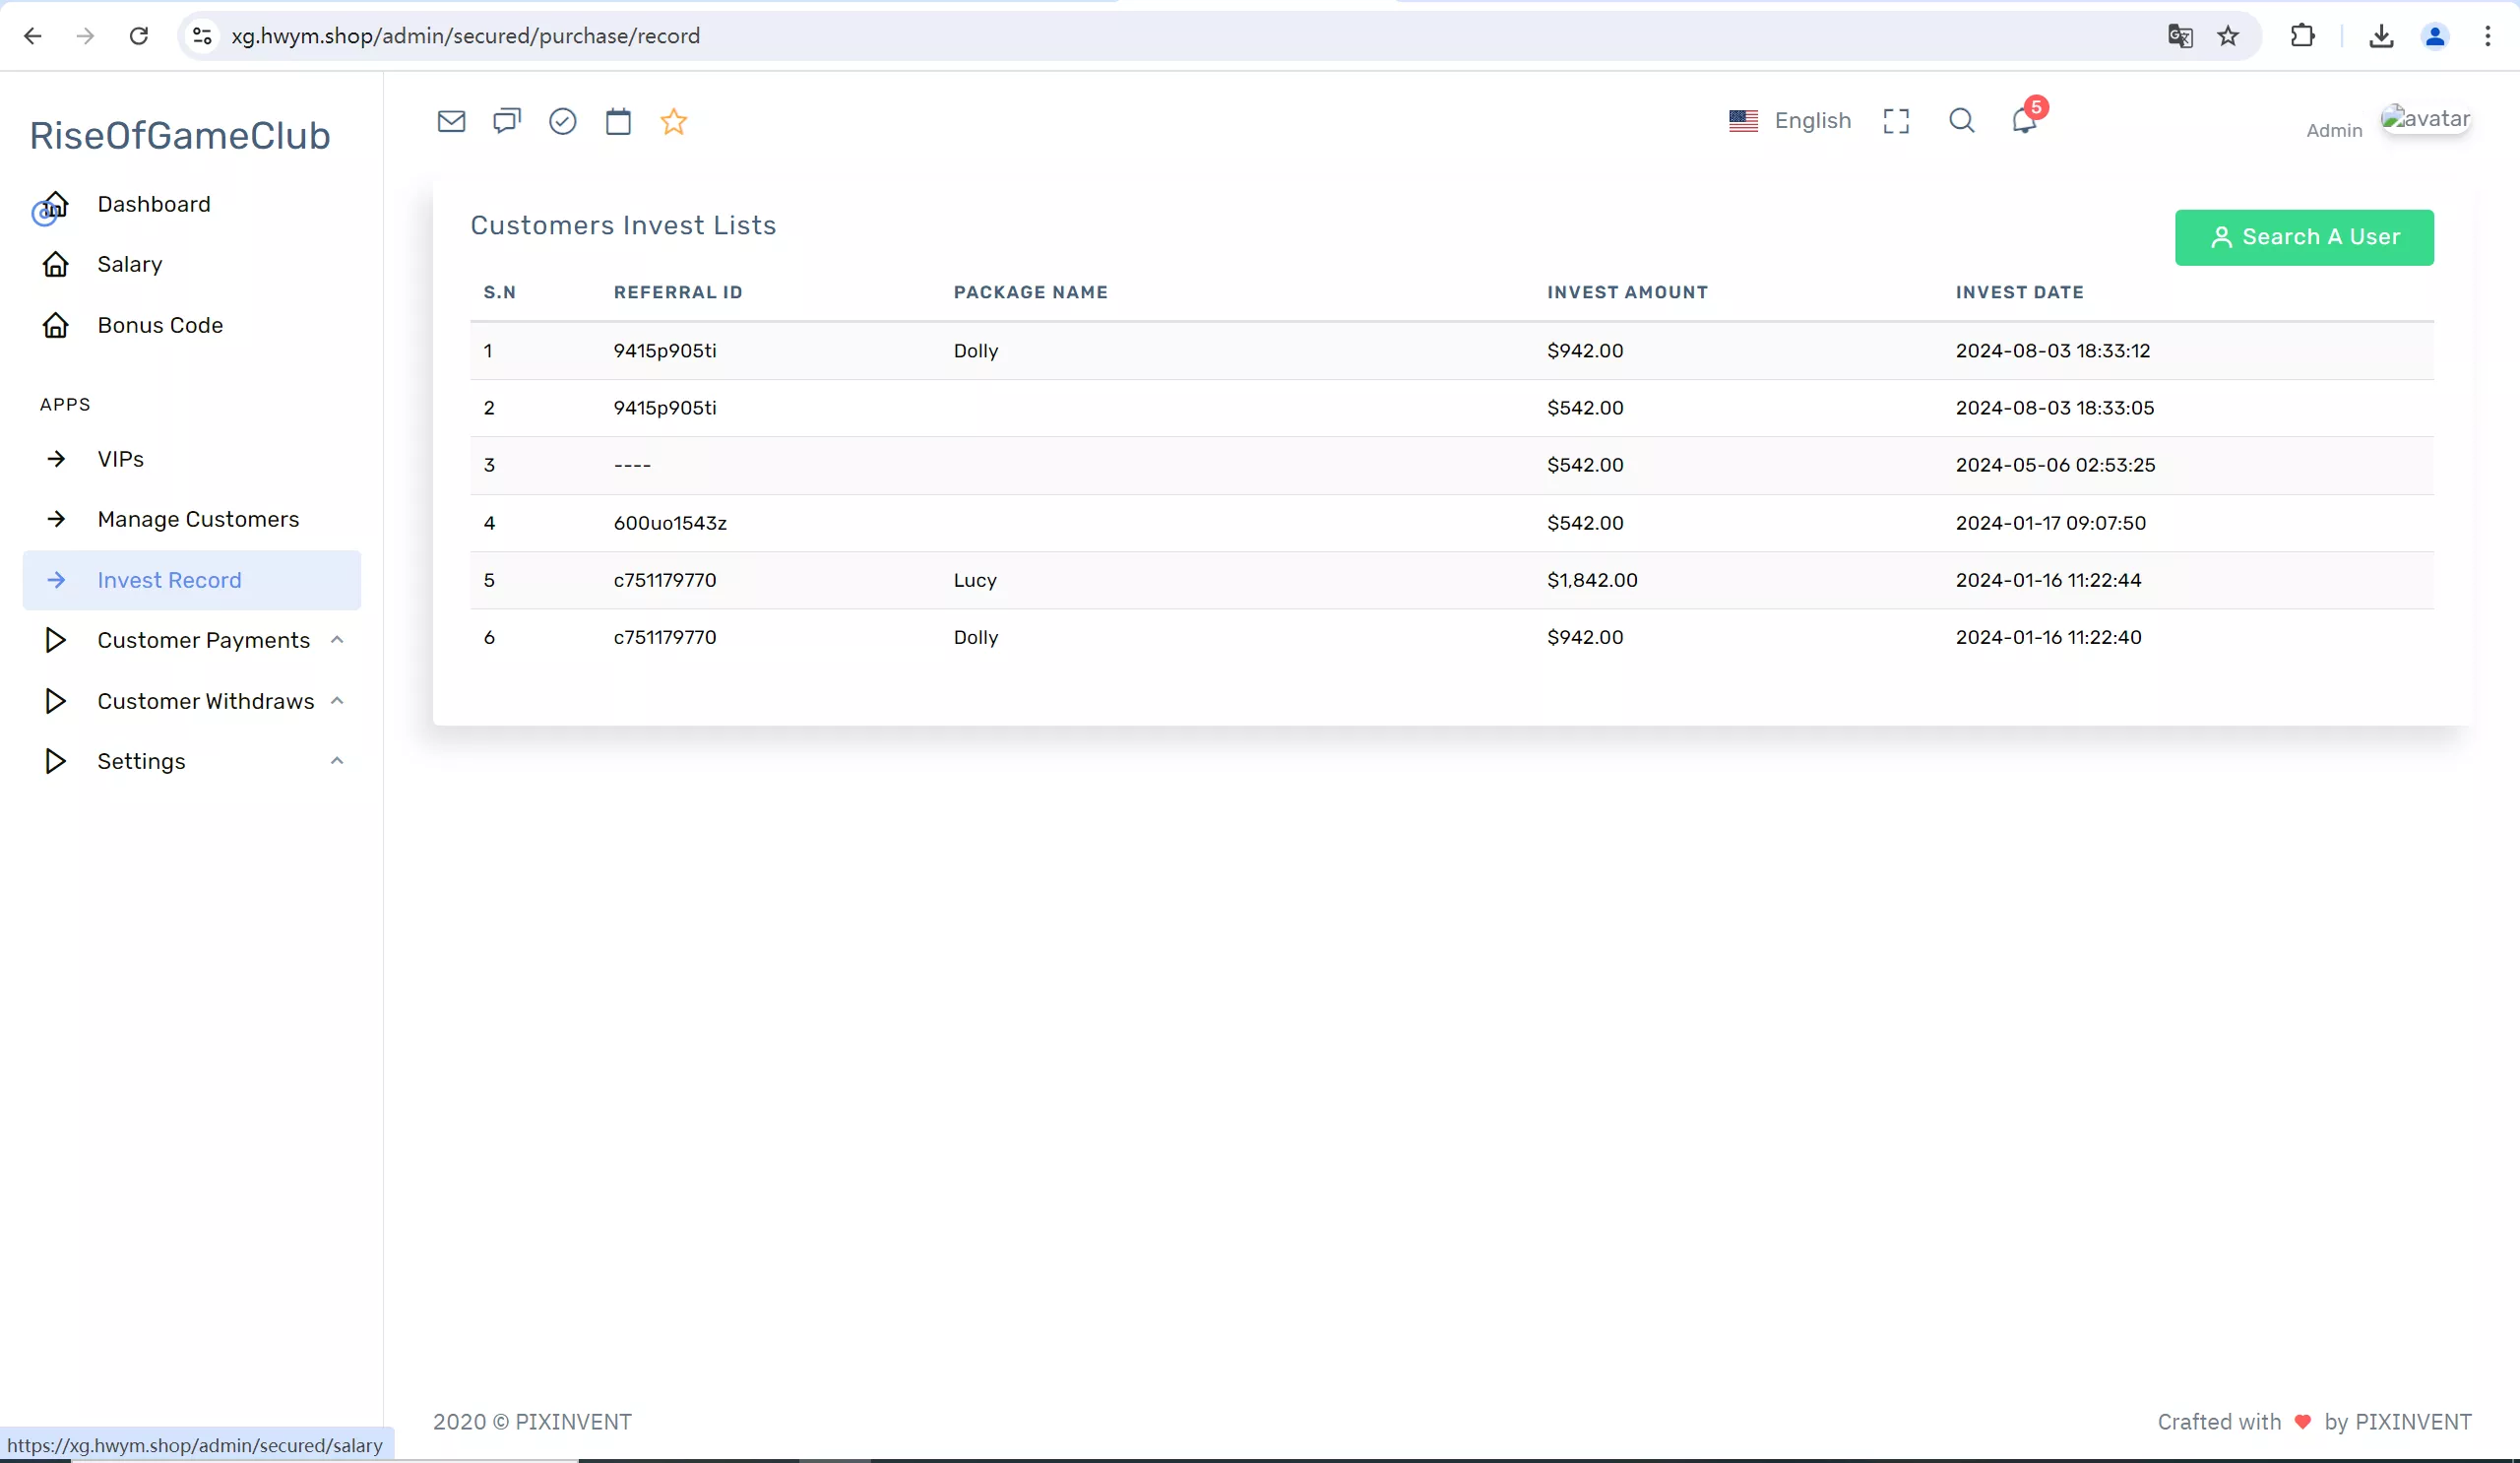Go to Dashboard in the sidebar
Image resolution: width=2520 pixels, height=1463 pixels.
153,204
